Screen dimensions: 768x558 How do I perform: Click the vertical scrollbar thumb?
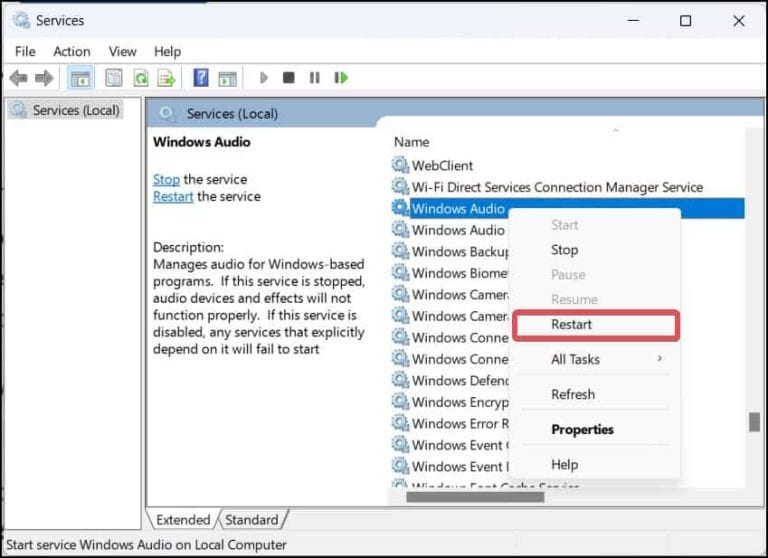(754, 422)
